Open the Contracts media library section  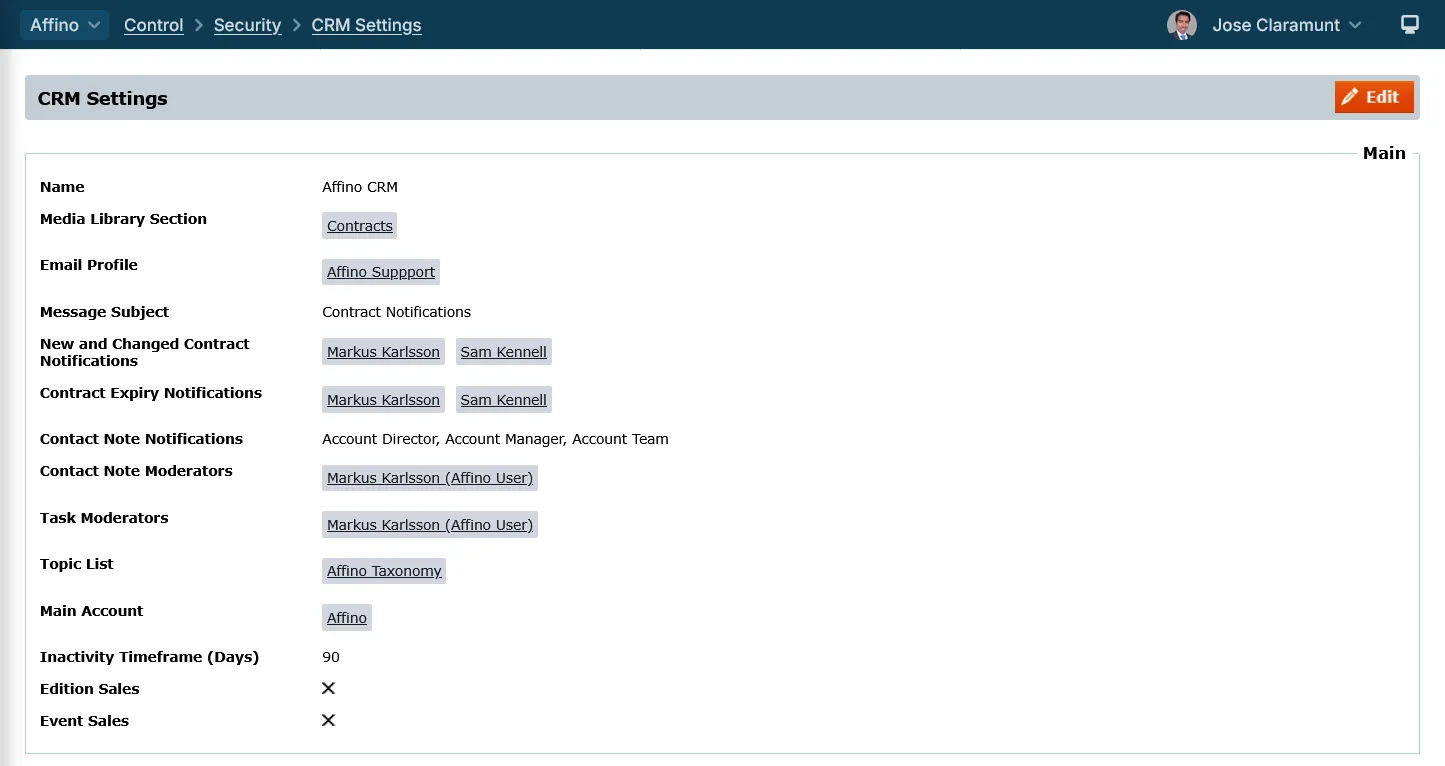(x=359, y=226)
